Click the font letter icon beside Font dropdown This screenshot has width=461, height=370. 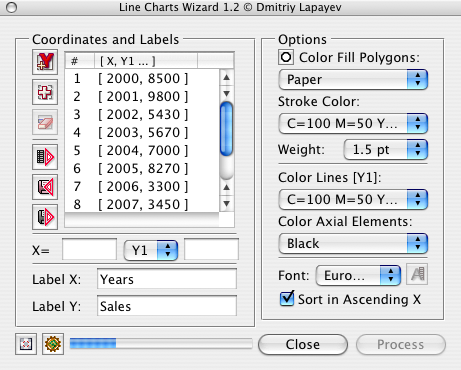click(x=417, y=274)
